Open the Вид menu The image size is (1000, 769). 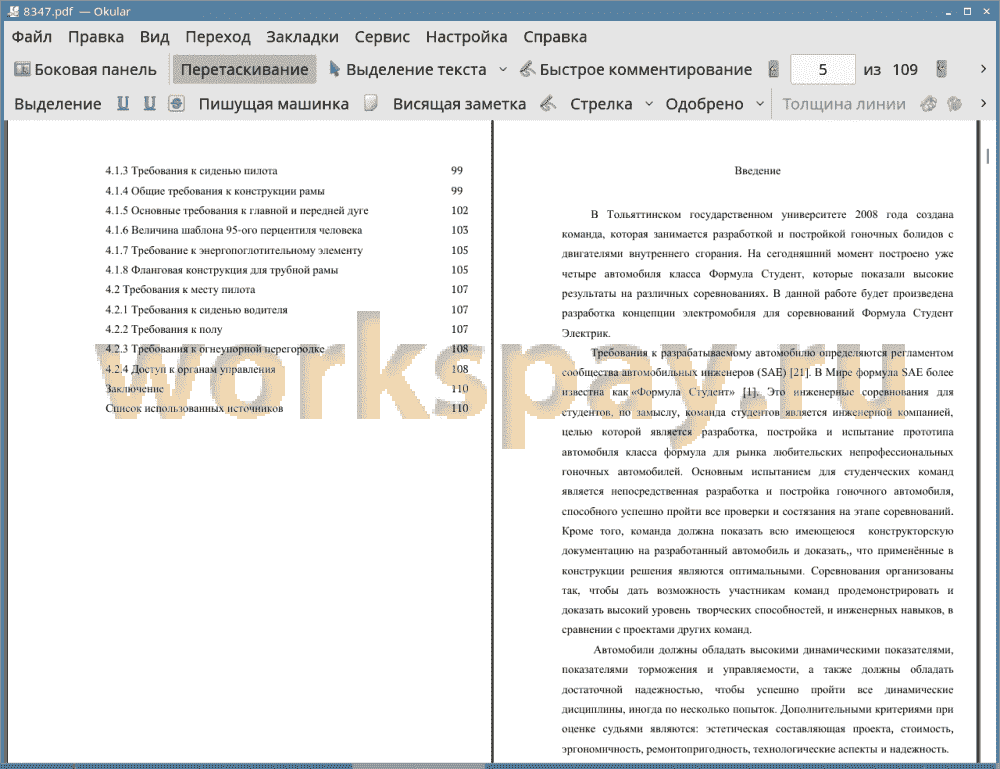pos(154,37)
